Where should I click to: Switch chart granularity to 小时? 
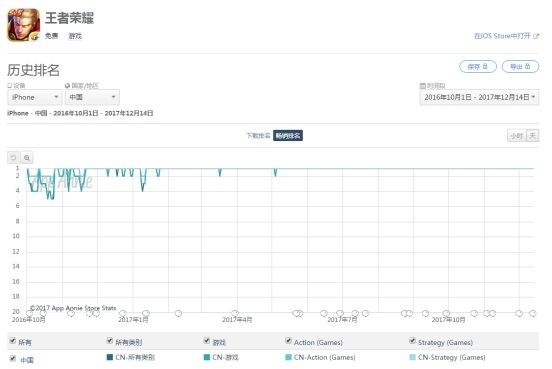[516, 136]
